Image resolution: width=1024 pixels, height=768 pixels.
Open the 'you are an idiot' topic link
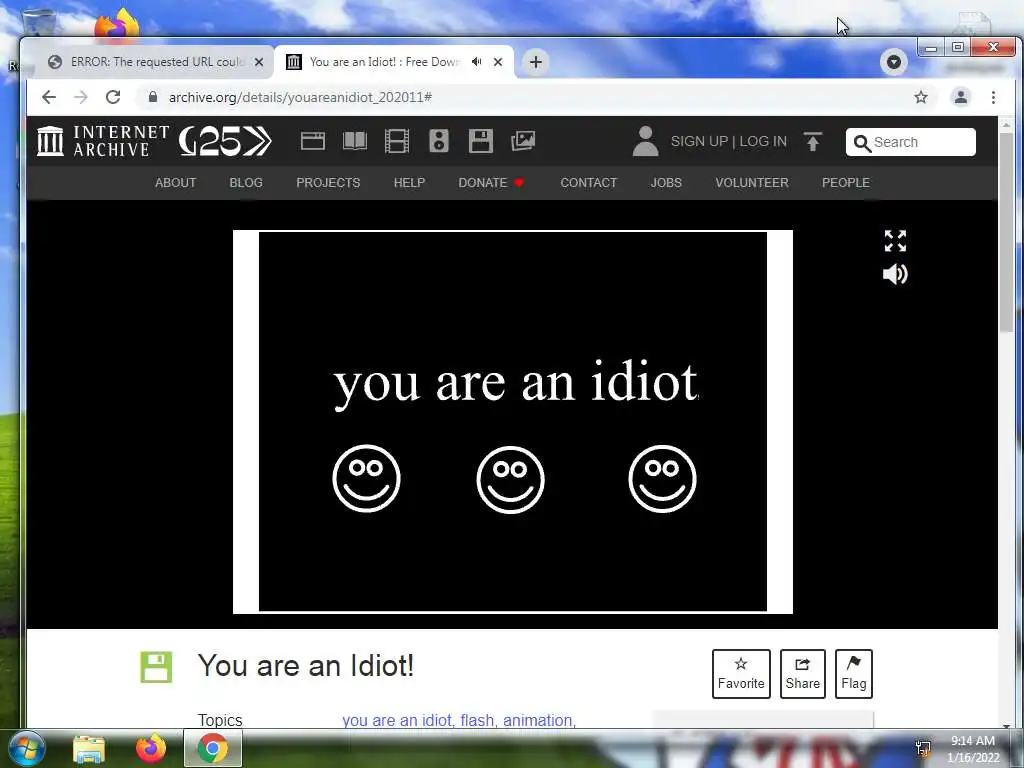(x=398, y=720)
